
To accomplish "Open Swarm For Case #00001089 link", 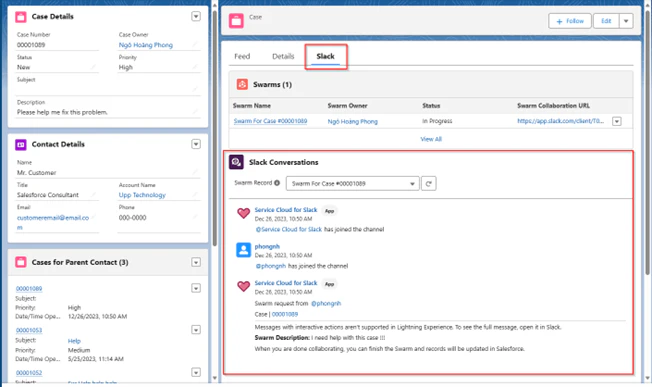I will point(270,121).
